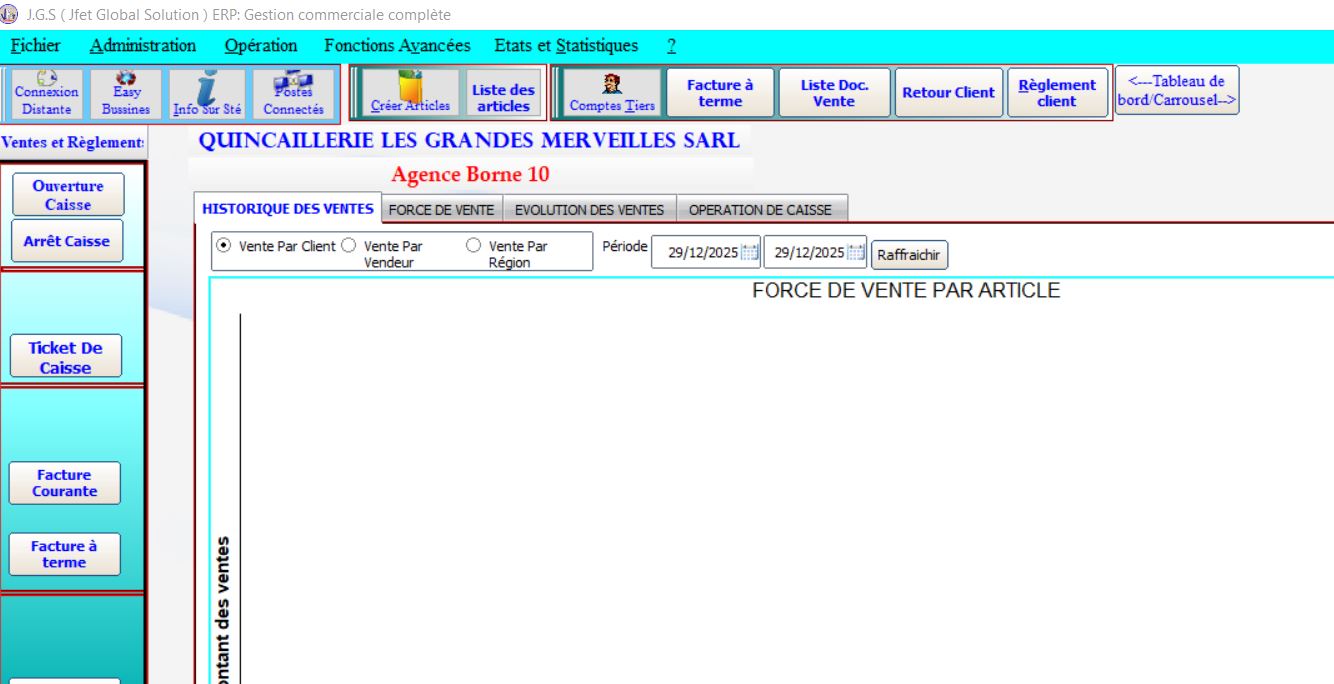Click Ouverture Caisse button in sidebar
This screenshot has width=1334, height=684.
point(68,195)
